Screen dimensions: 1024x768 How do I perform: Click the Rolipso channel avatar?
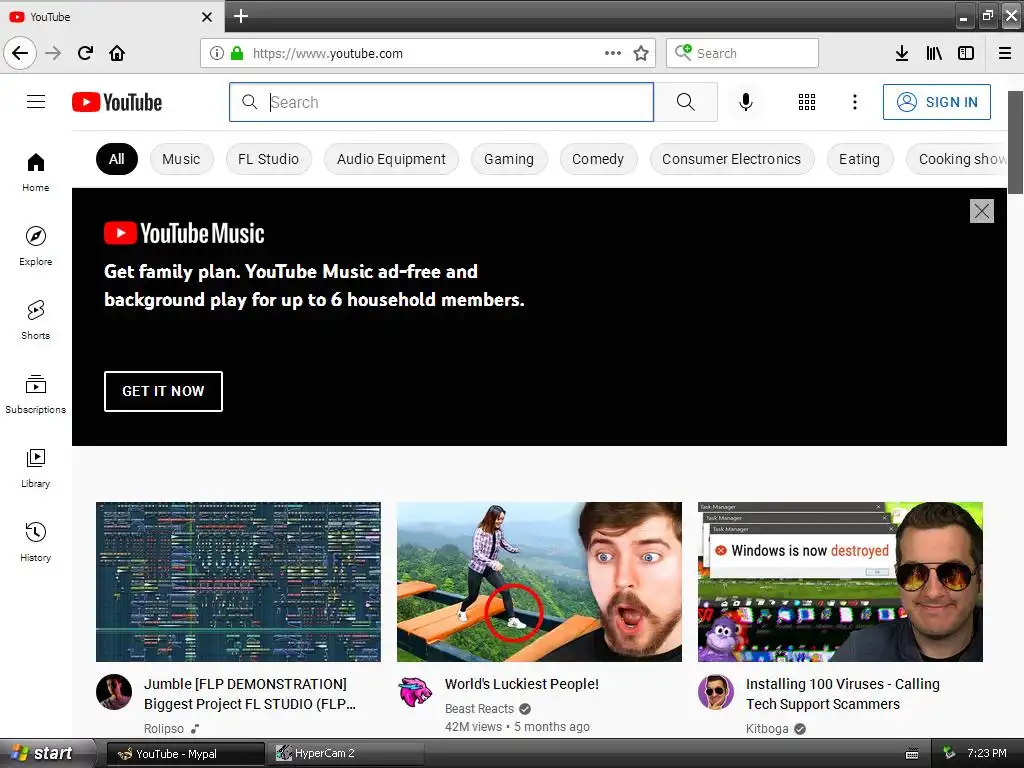point(114,692)
